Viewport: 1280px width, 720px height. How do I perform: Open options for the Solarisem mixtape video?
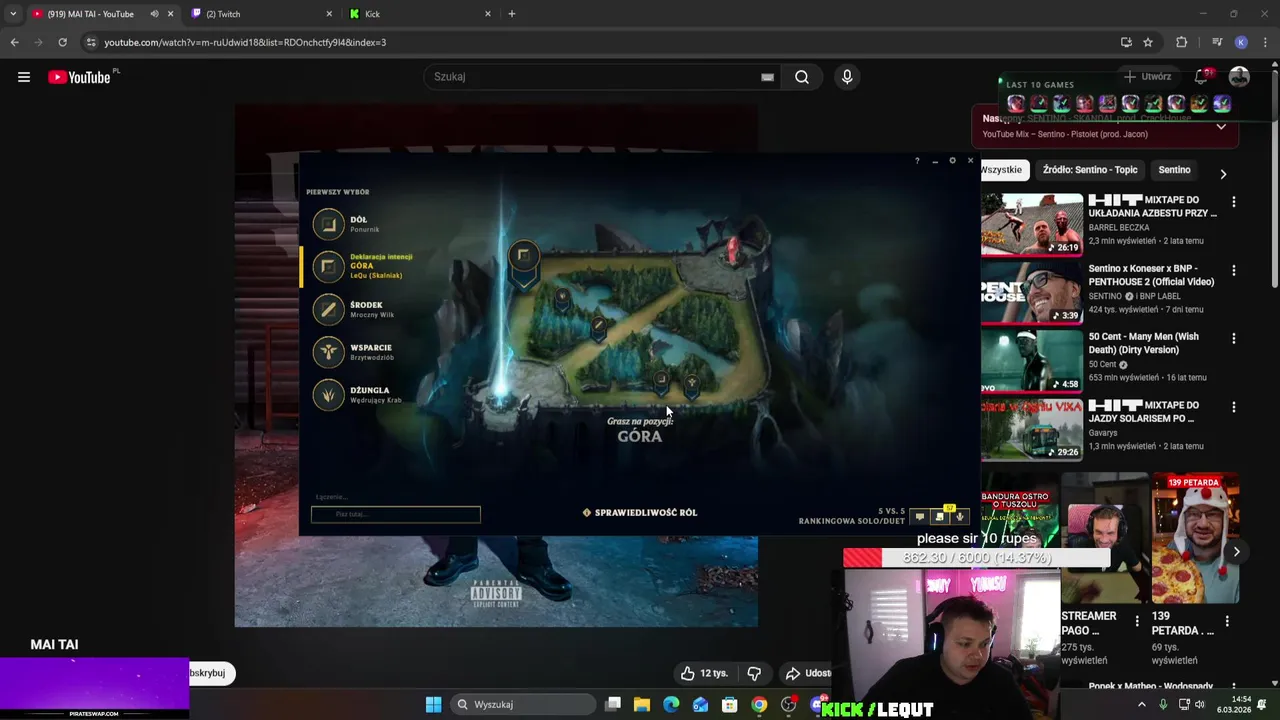[x=1234, y=407]
